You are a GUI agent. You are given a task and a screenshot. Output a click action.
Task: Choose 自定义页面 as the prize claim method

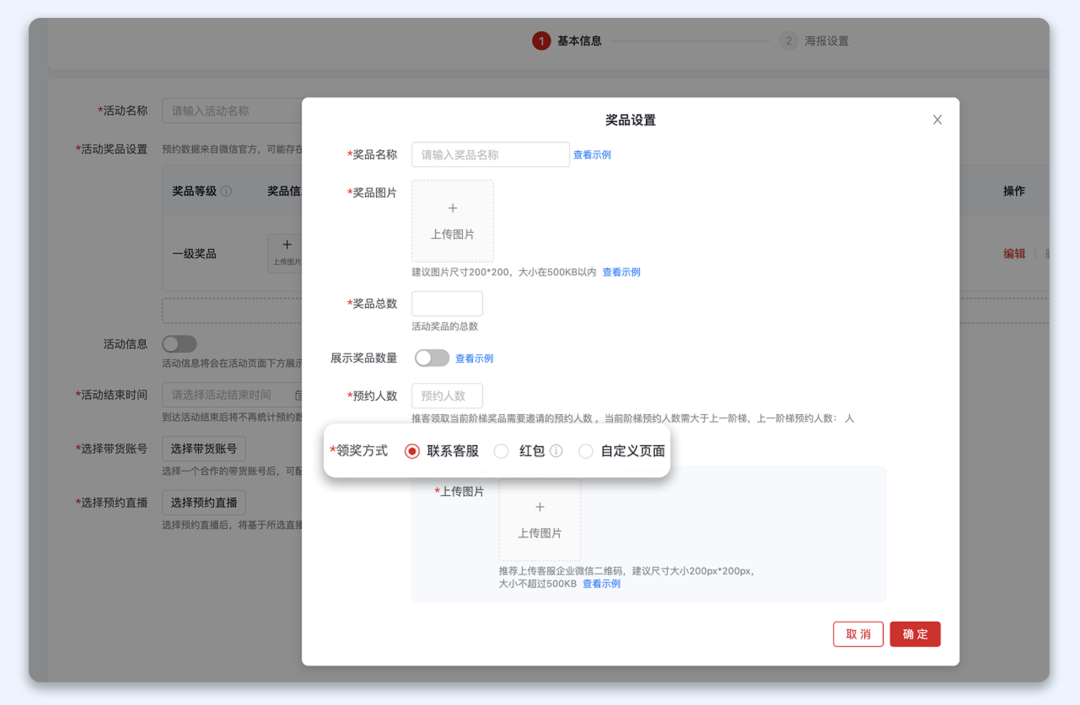(x=585, y=450)
